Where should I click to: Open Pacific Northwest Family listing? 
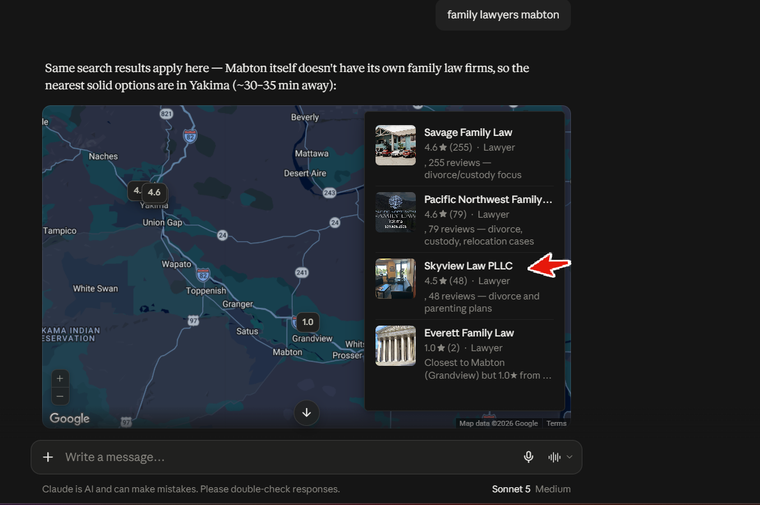coord(464,220)
